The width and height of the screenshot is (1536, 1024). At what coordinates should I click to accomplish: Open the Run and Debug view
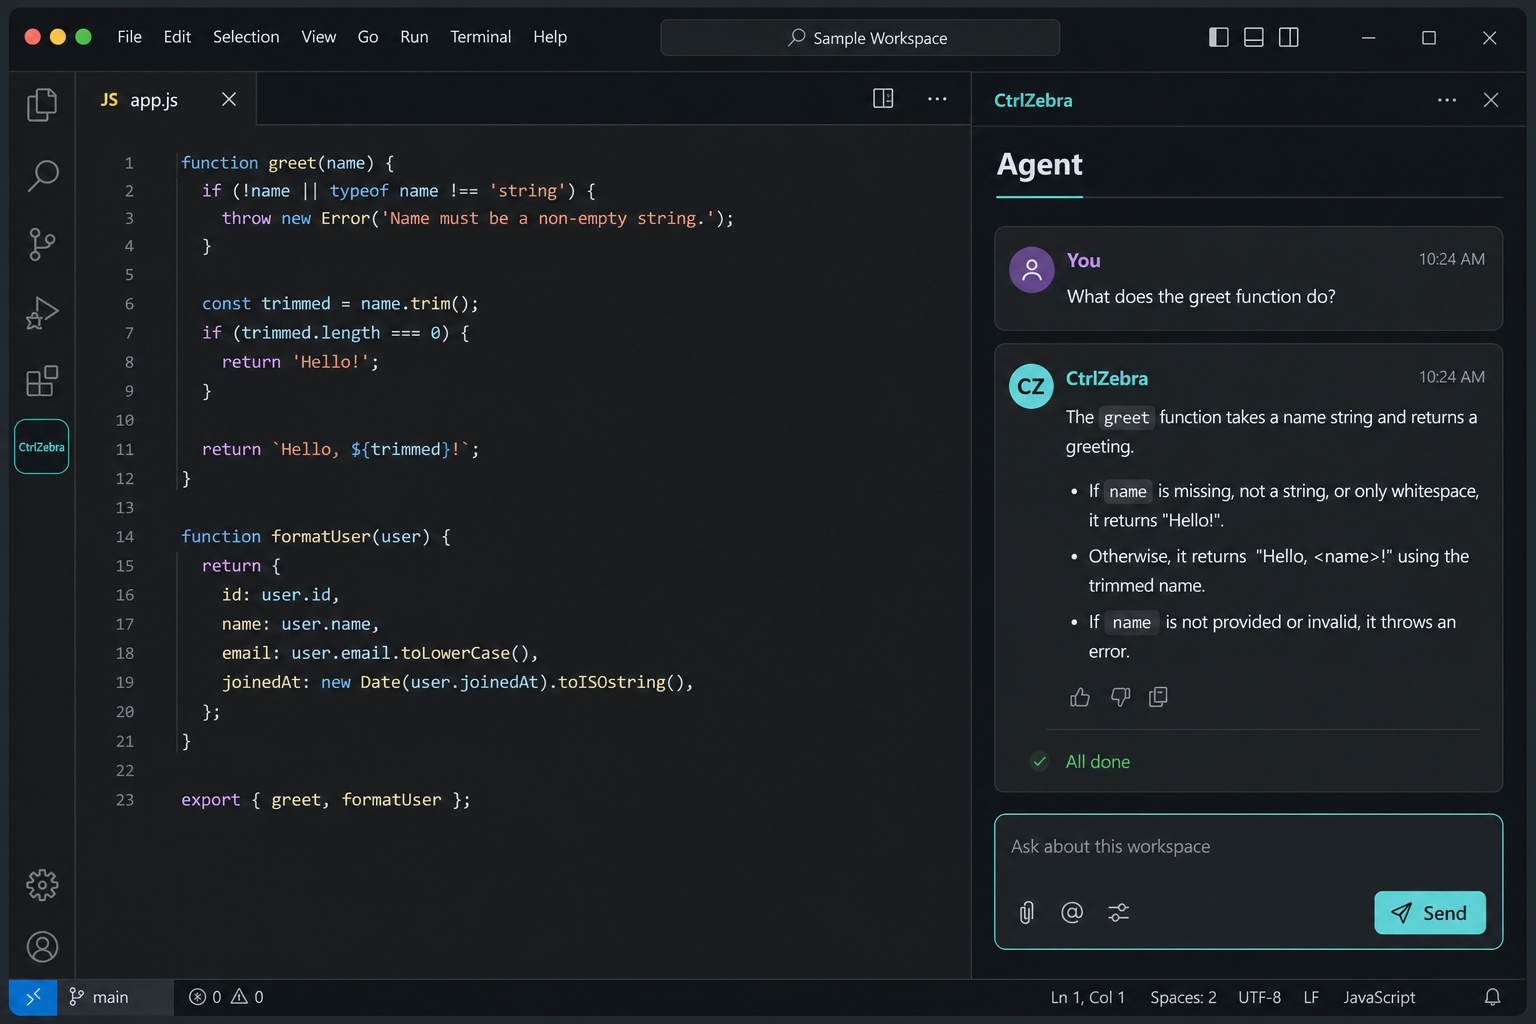point(42,313)
